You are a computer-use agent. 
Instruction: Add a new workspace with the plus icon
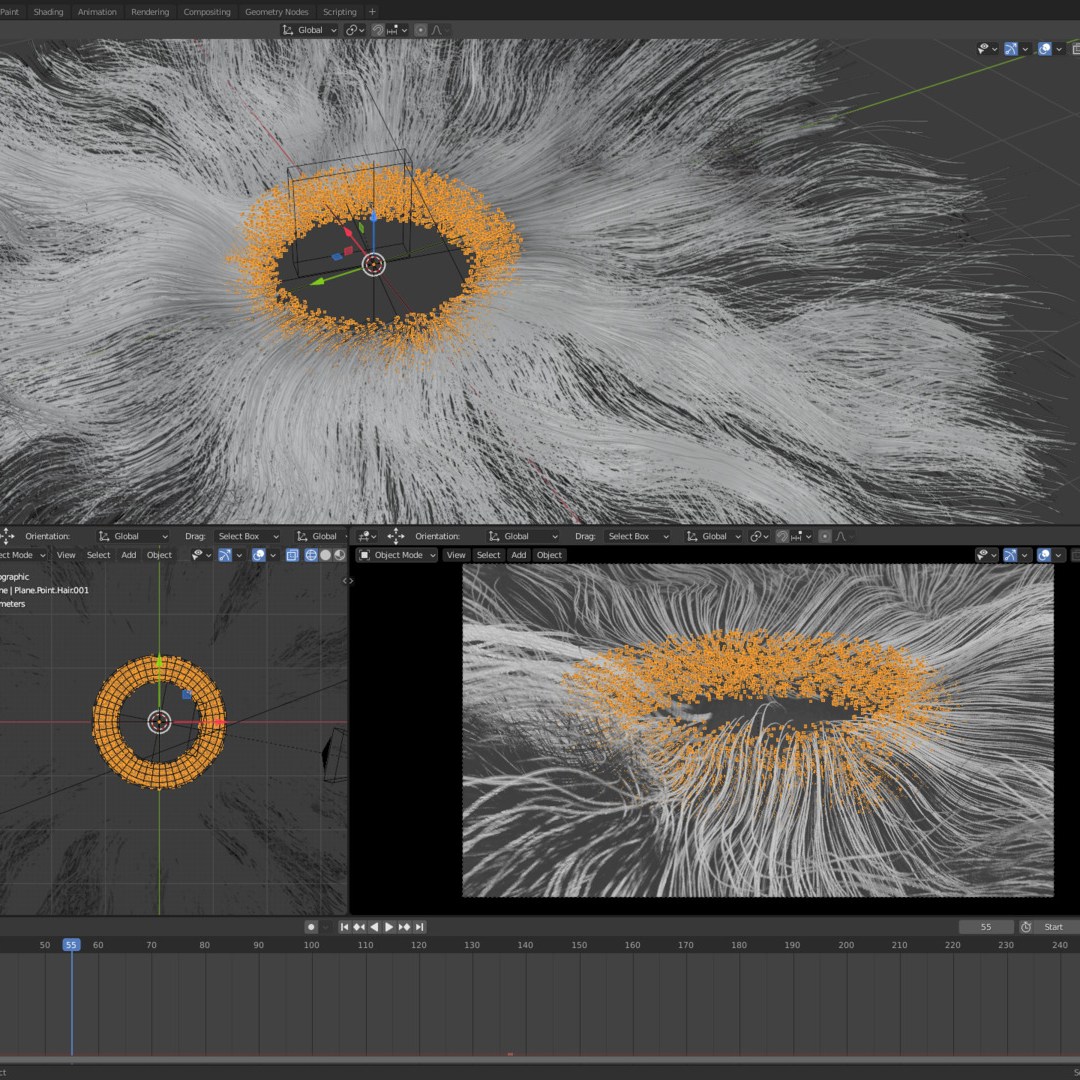(x=372, y=12)
